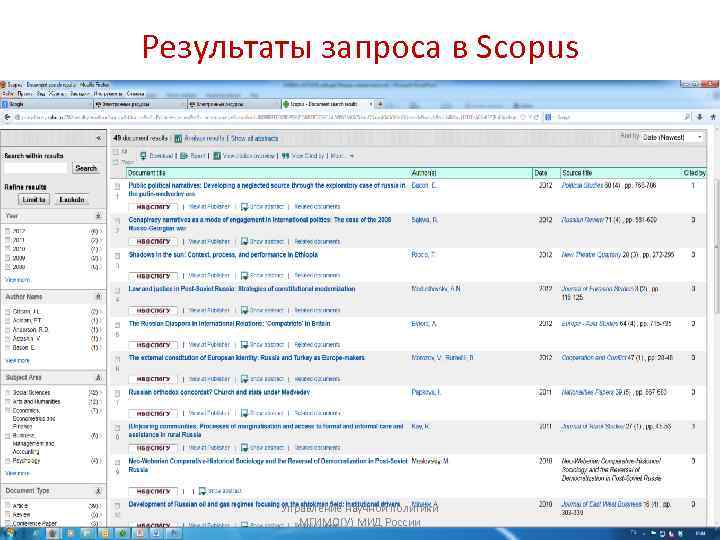720x540 pixels.
Task: Click Show abstract icon for Law and justice result
Action: (244, 310)
